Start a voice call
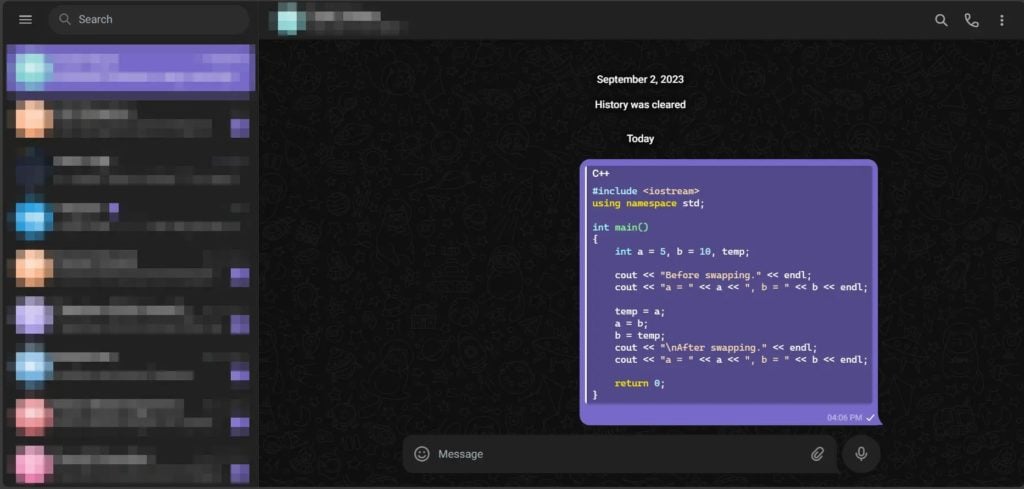 click(x=972, y=20)
